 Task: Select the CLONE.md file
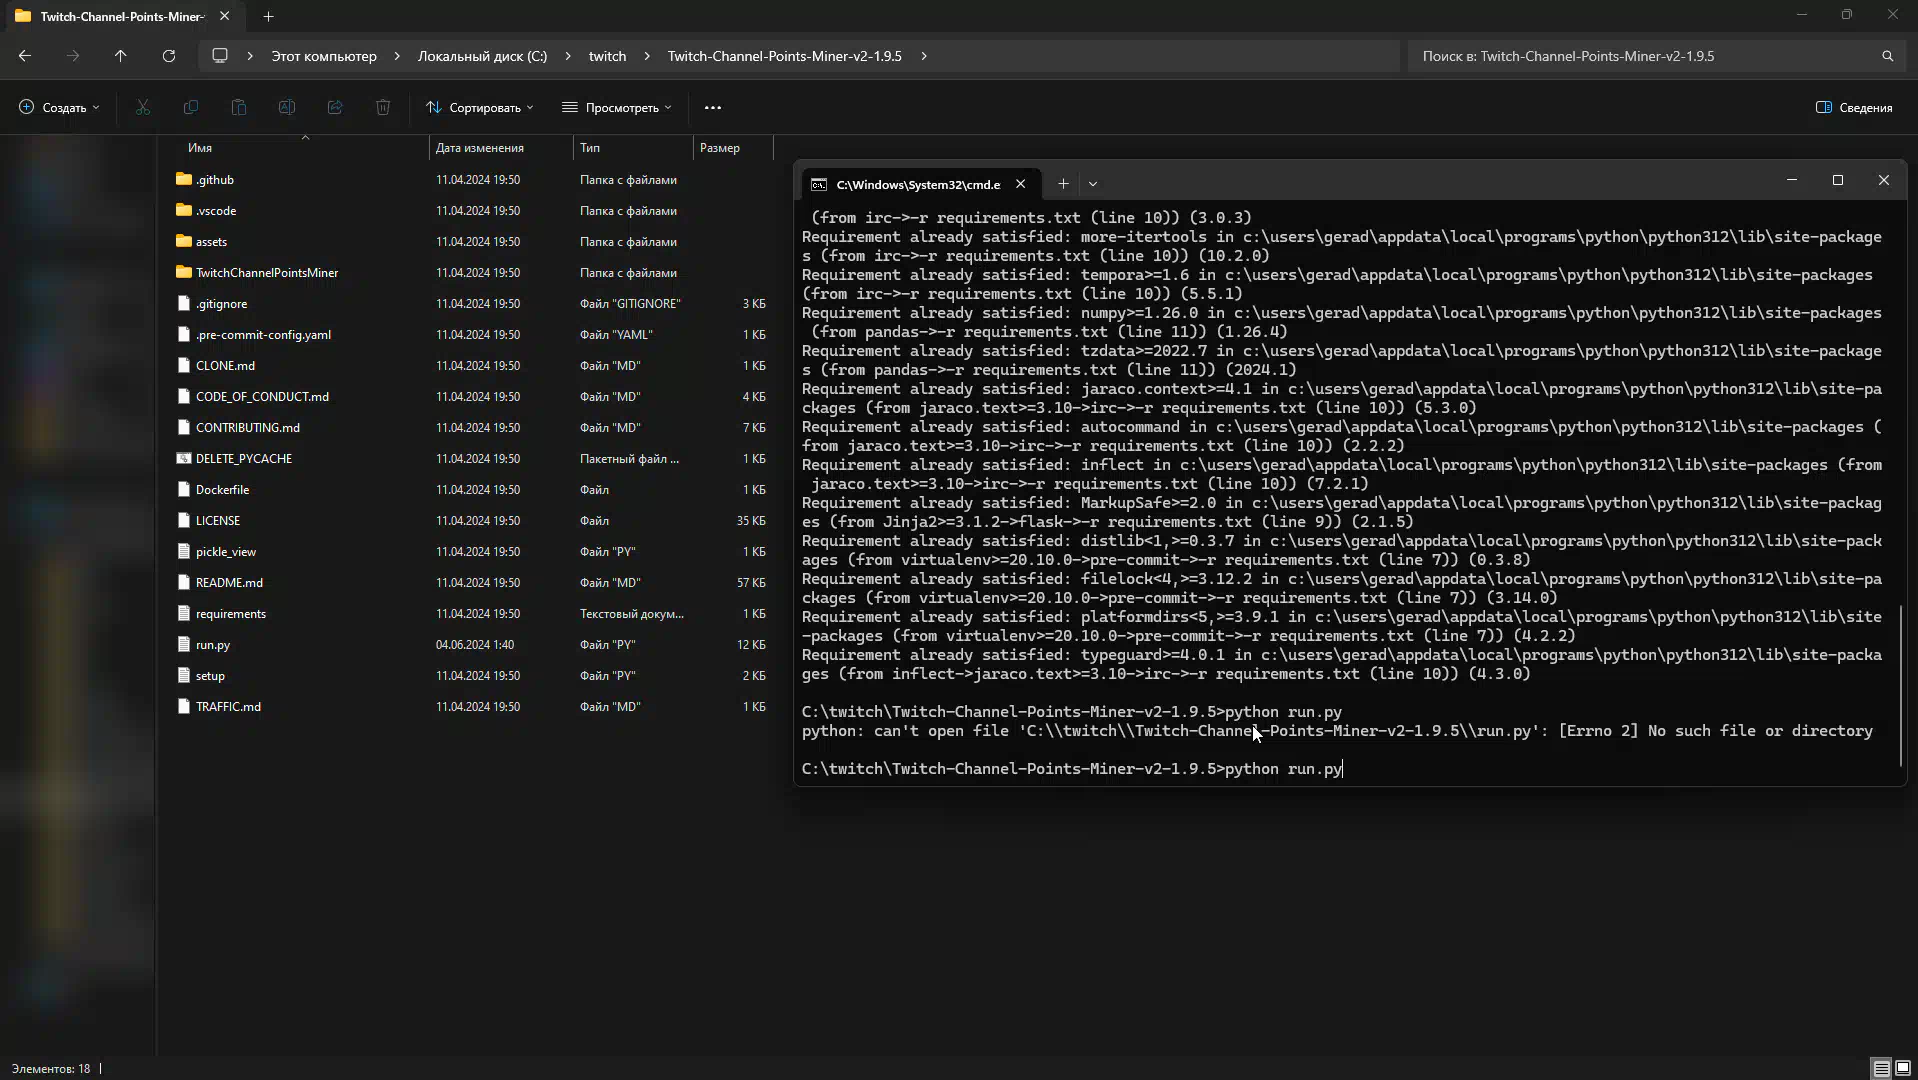click(x=225, y=365)
